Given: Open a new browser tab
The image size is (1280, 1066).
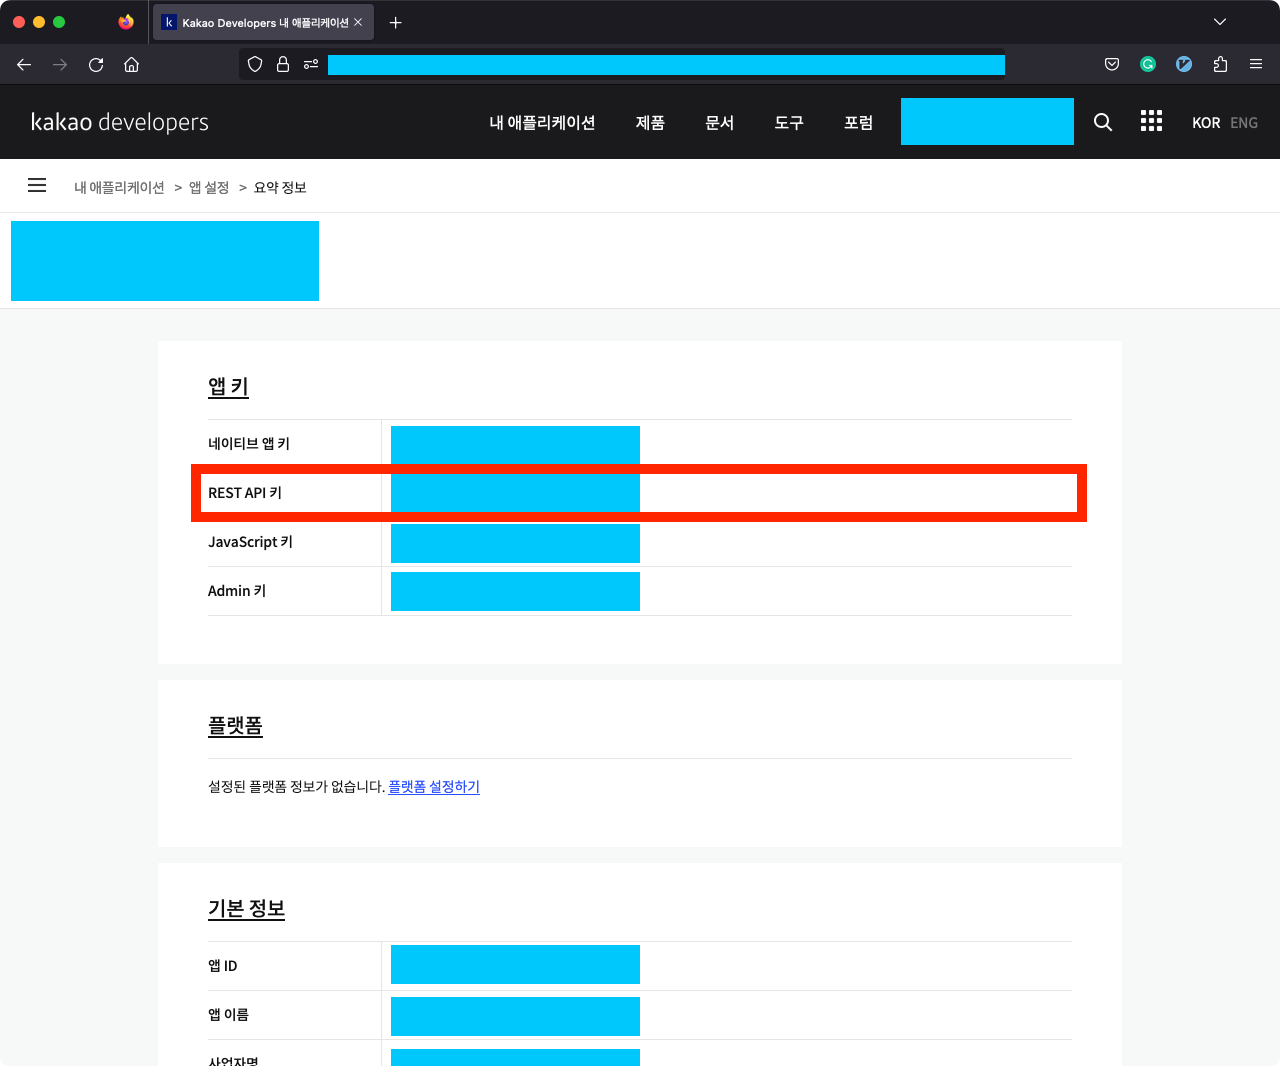Looking at the screenshot, I should [396, 22].
